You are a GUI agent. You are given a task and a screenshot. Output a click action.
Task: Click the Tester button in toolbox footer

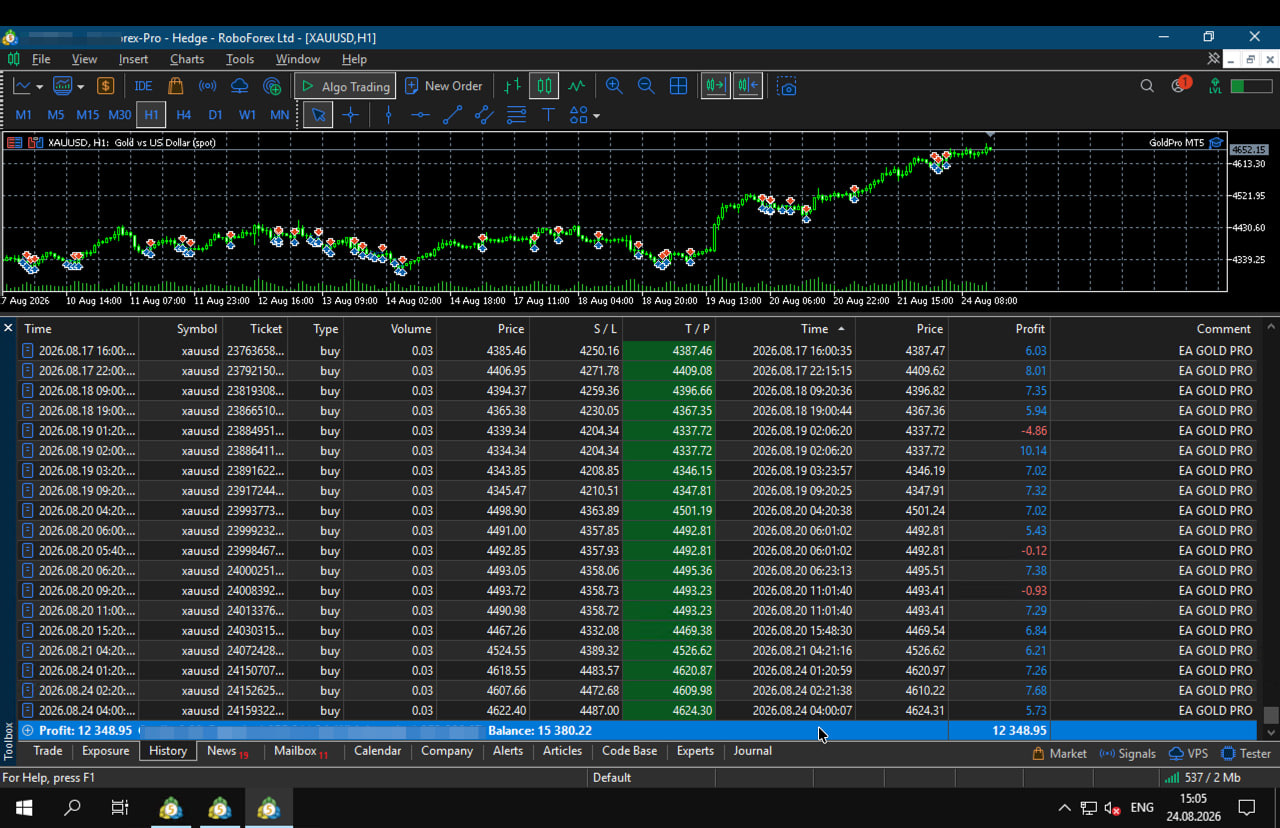pyautogui.click(x=1246, y=753)
